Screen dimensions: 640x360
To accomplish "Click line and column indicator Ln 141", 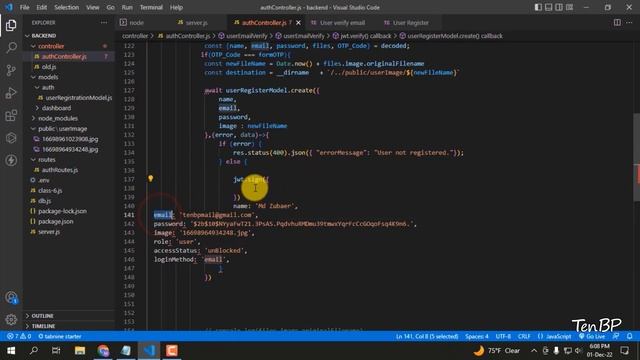I will (x=427, y=336).
